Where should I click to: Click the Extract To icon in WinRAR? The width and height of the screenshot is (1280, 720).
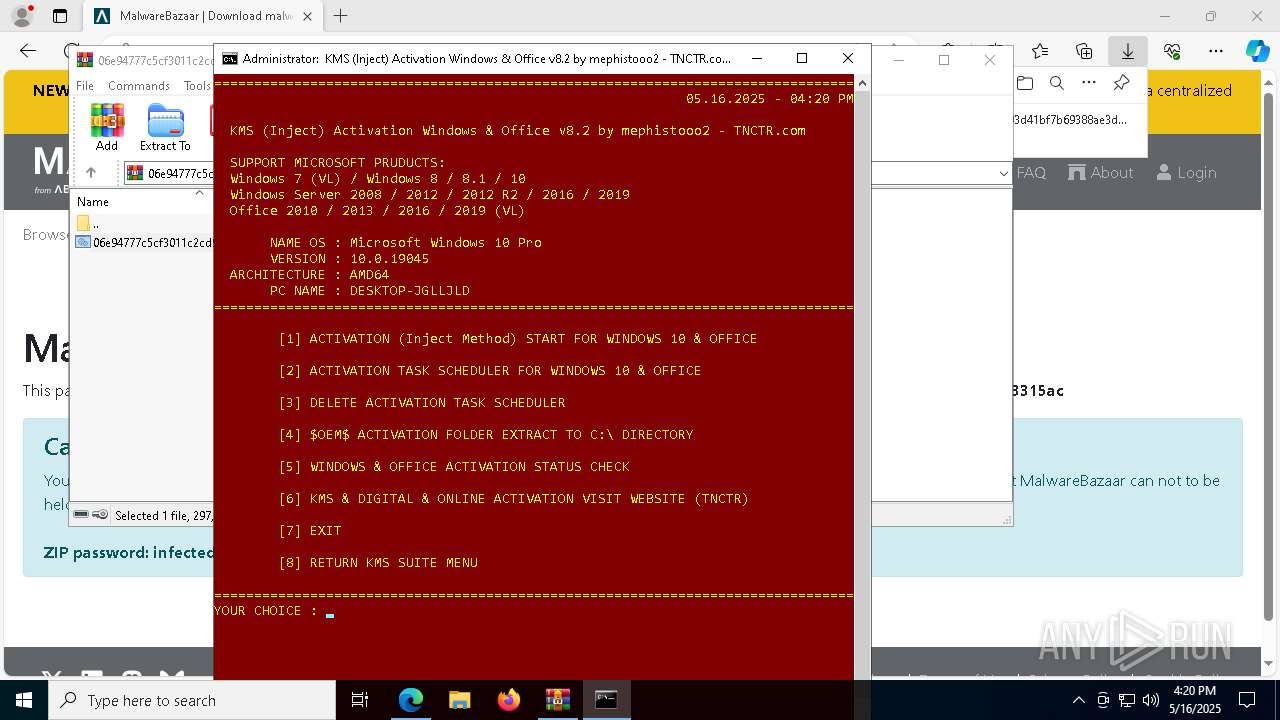tap(165, 127)
